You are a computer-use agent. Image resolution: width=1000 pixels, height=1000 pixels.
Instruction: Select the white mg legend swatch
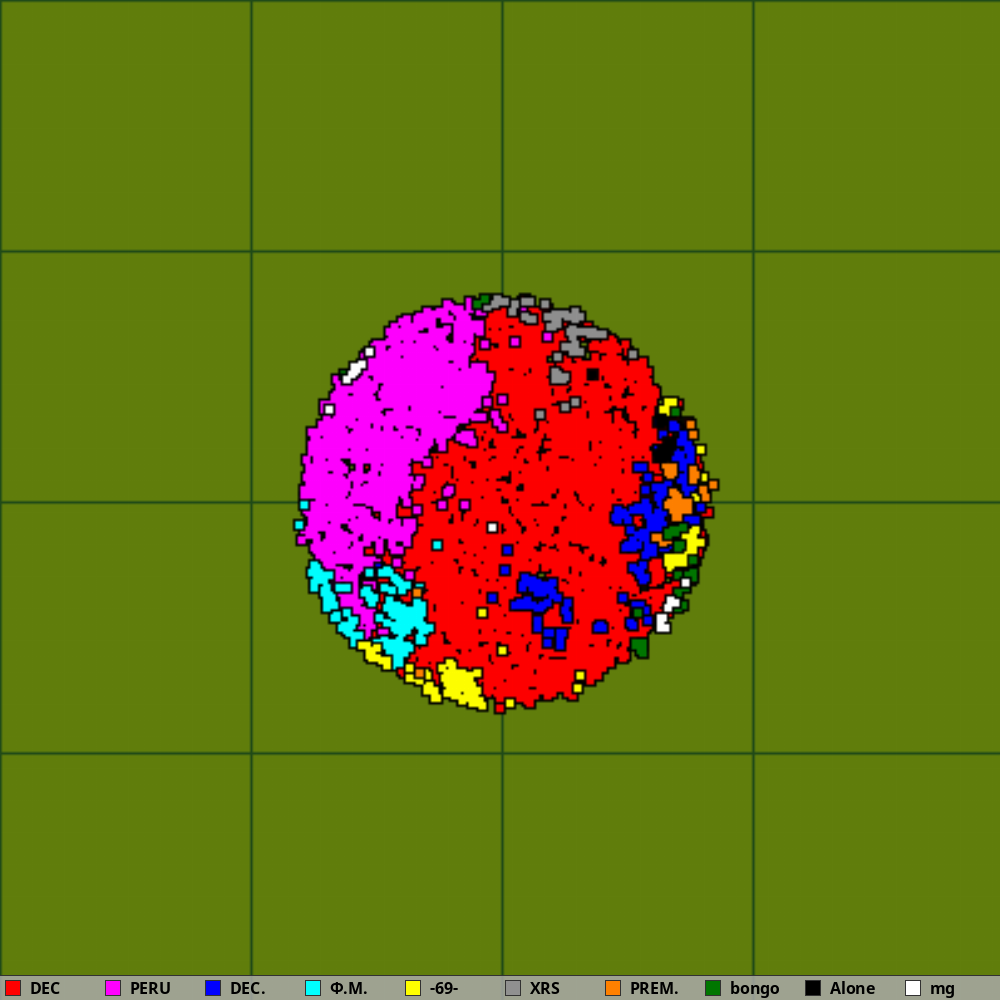point(913,988)
